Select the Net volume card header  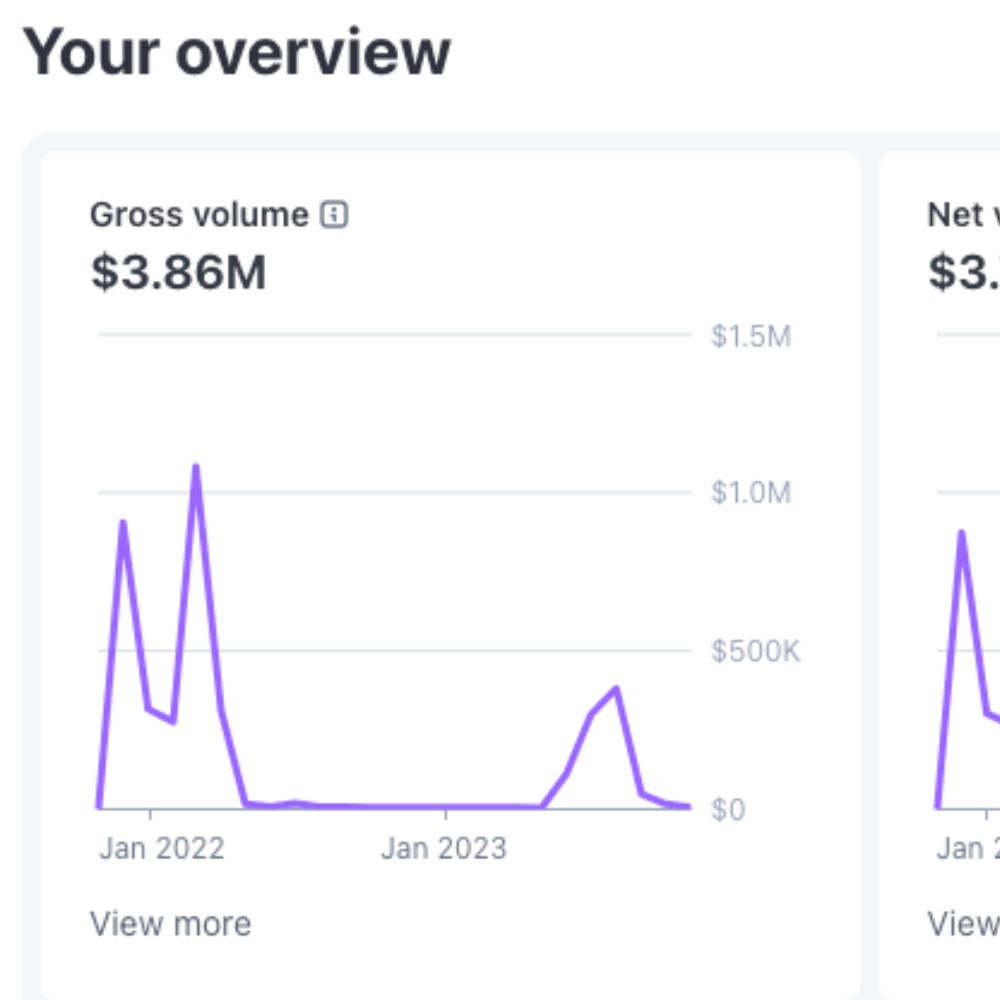[964, 213]
